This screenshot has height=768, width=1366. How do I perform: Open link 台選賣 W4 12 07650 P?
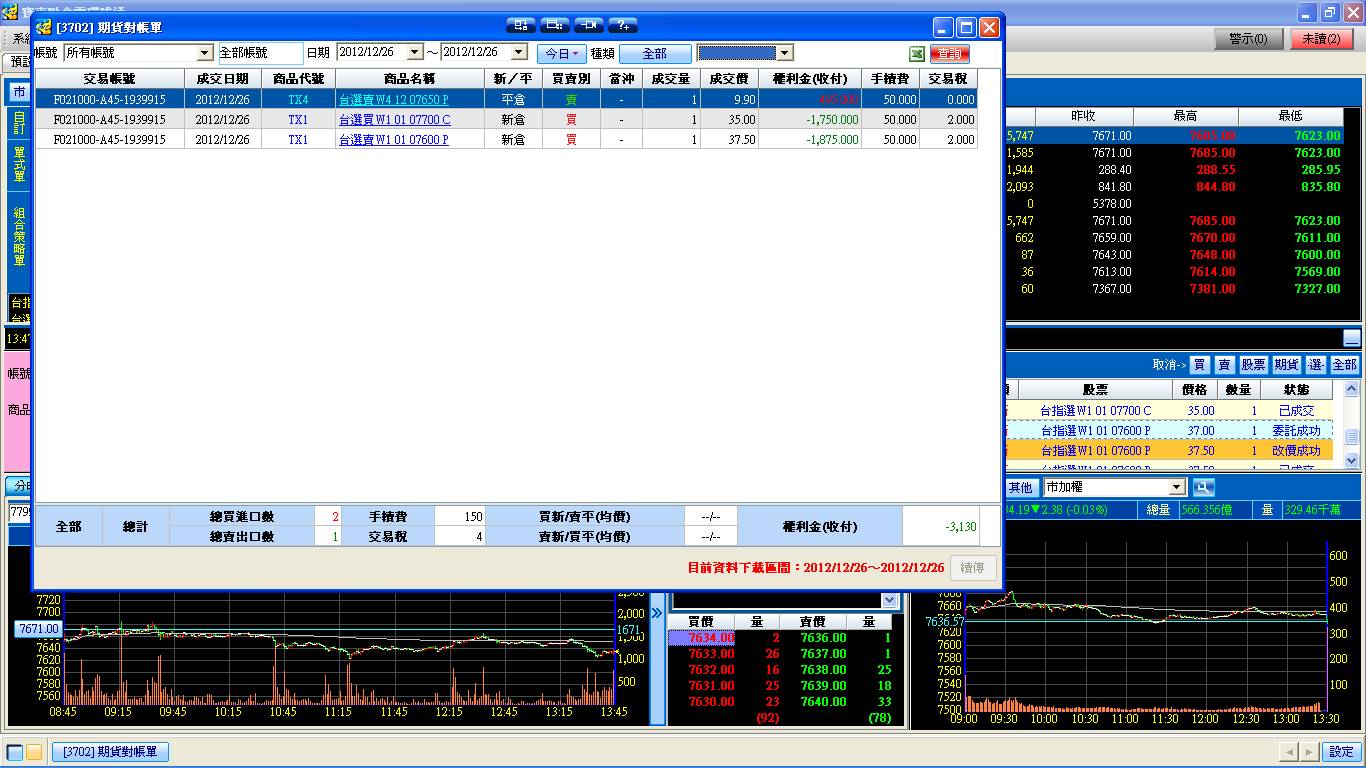(x=393, y=100)
